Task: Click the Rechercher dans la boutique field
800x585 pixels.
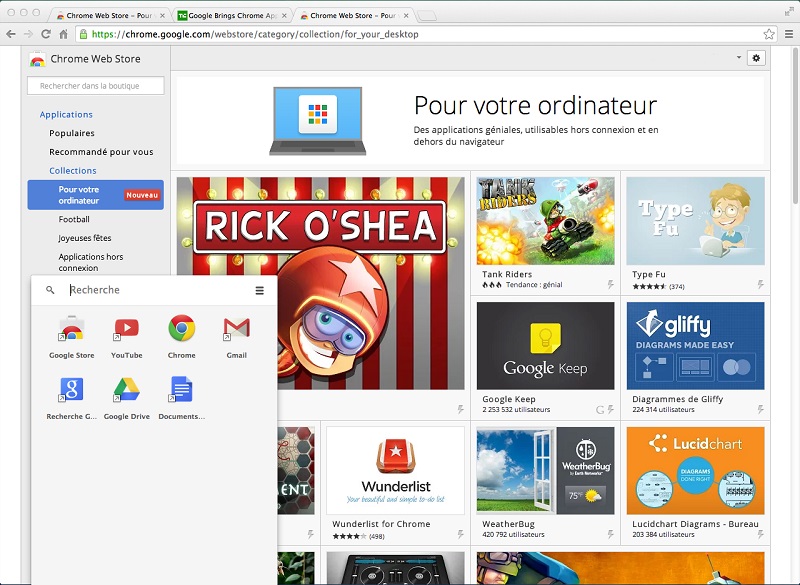Action: [x=96, y=86]
